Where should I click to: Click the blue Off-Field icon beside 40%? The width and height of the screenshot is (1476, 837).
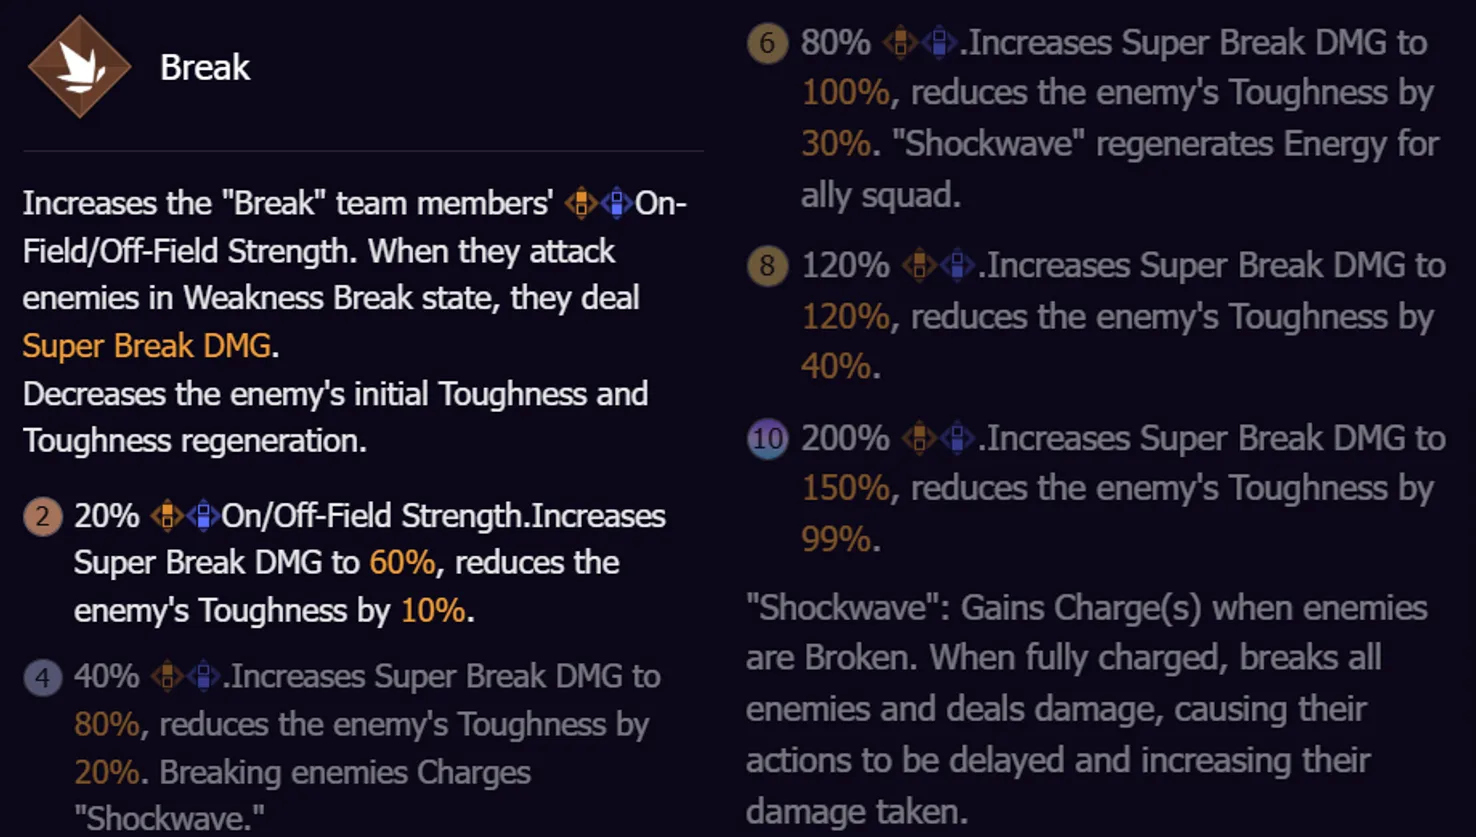tap(204, 676)
